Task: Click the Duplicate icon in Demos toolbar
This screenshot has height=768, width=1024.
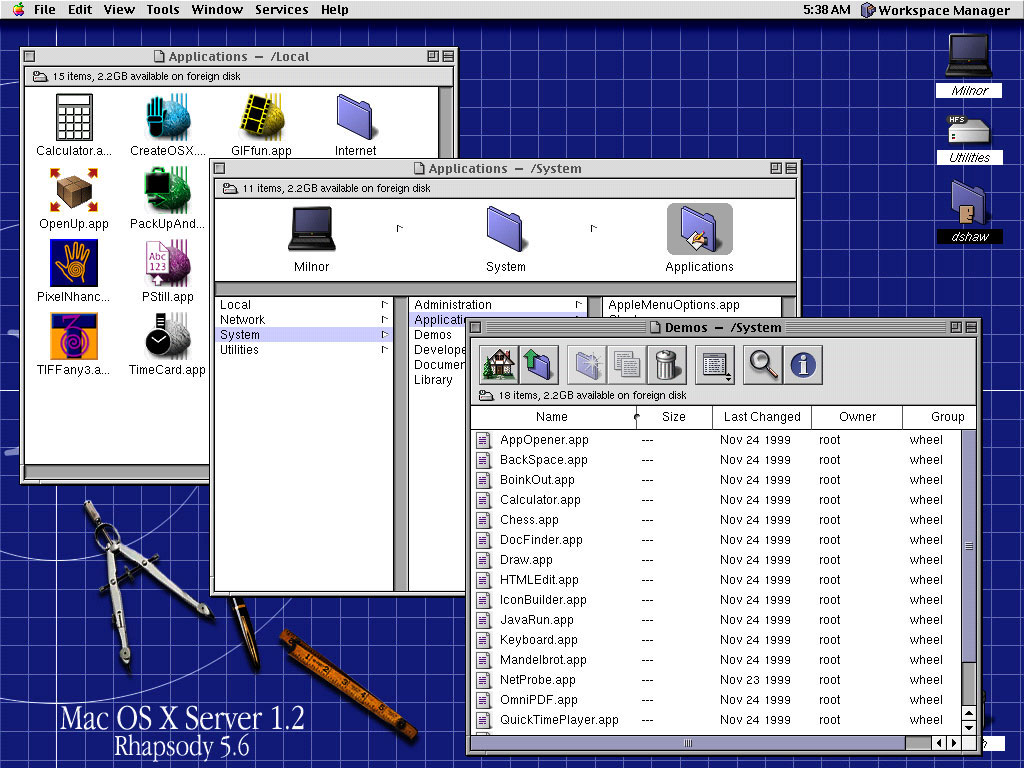Action: [x=627, y=364]
